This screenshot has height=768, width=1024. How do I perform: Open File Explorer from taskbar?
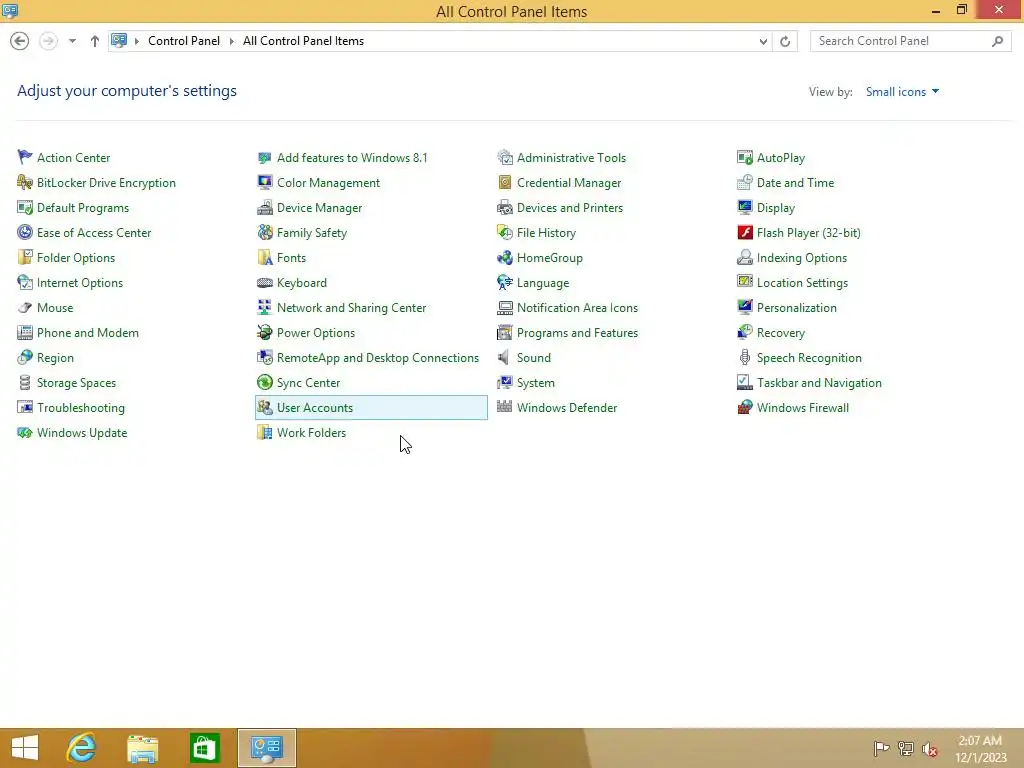click(x=142, y=748)
